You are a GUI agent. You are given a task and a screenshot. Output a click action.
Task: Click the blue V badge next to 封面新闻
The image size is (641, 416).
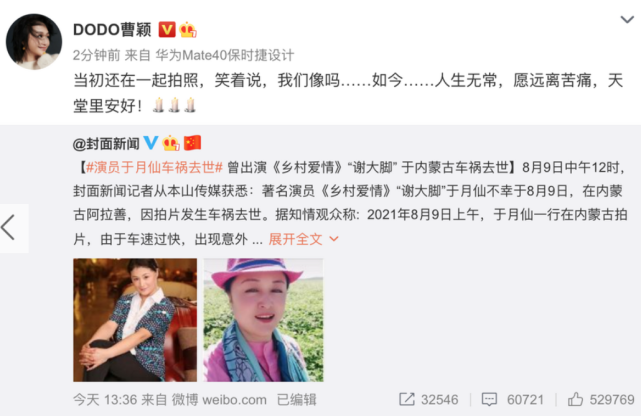150,143
